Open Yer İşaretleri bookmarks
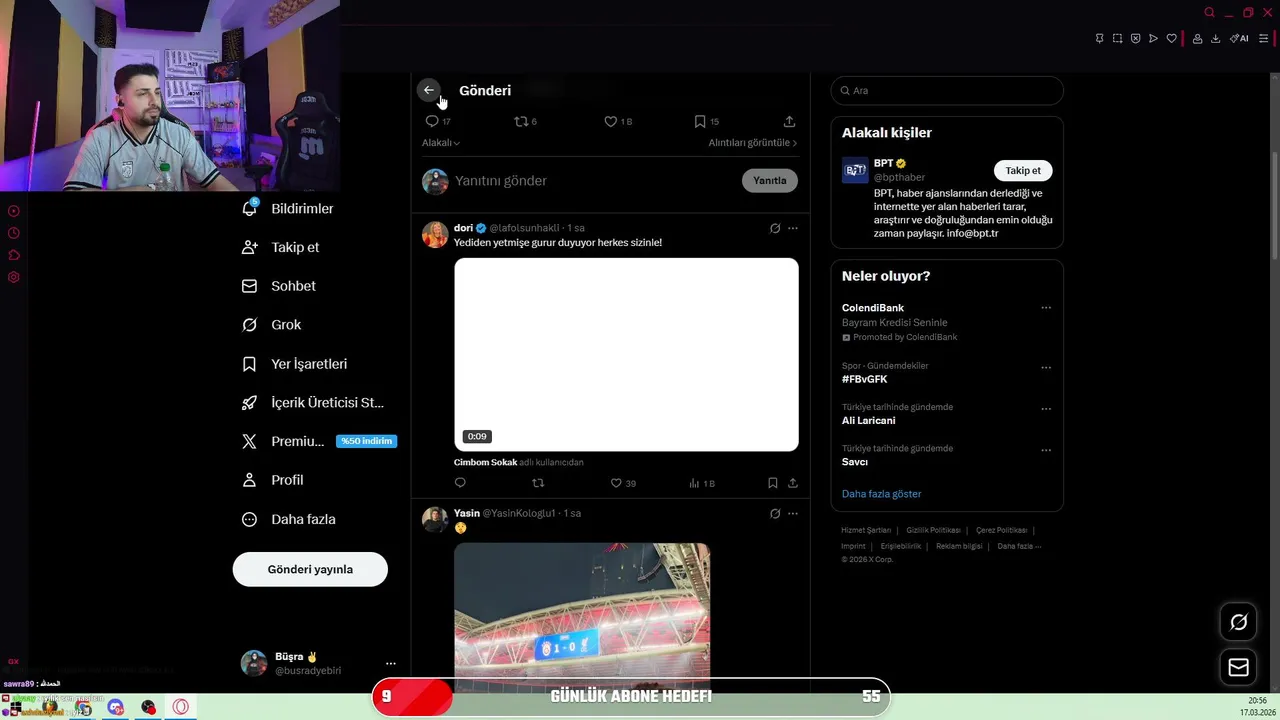Screen dimensions: 1280x720 pyautogui.click(x=295, y=364)
